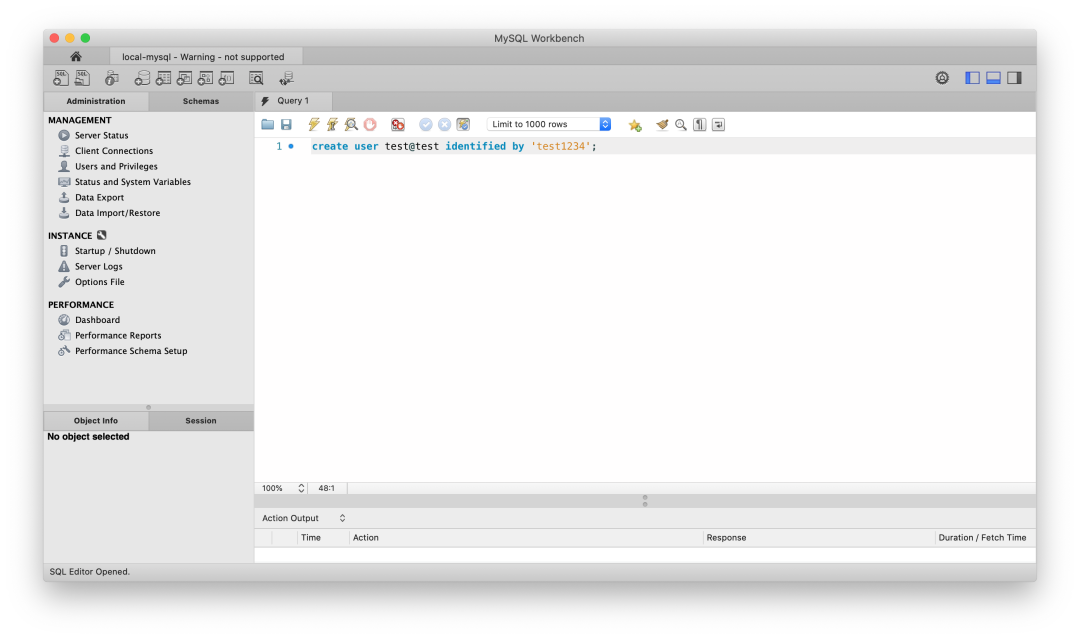Beautify the query with broom icon
Viewport: 1080px width, 639px height.
tap(662, 125)
